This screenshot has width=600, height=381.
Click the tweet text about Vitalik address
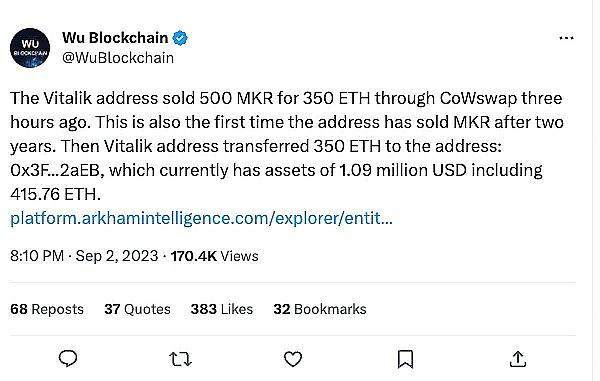click(x=287, y=146)
